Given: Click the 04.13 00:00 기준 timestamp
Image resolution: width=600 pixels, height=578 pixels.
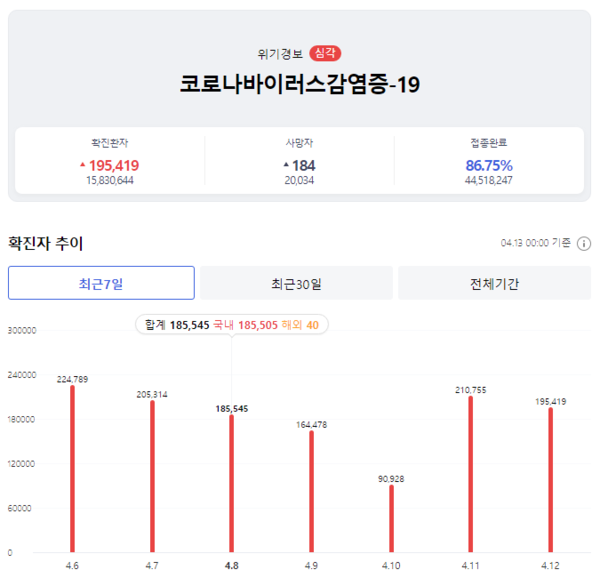Looking at the screenshot, I should click(536, 243).
